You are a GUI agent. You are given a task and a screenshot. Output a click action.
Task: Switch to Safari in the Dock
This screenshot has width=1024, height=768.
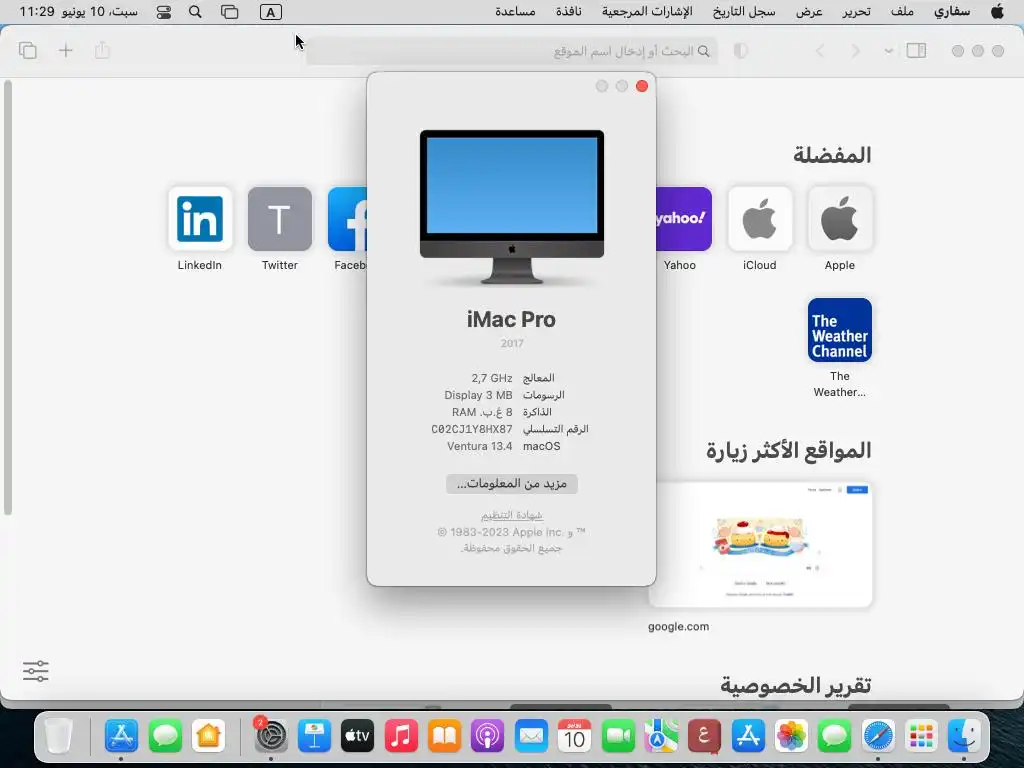(x=878, y=736)
